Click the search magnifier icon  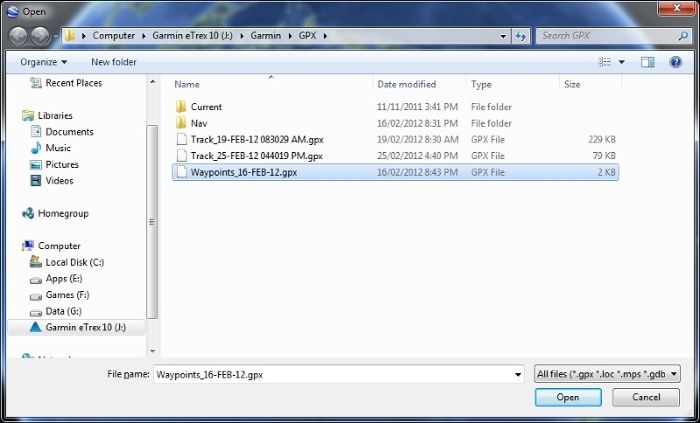pos(683,36)
